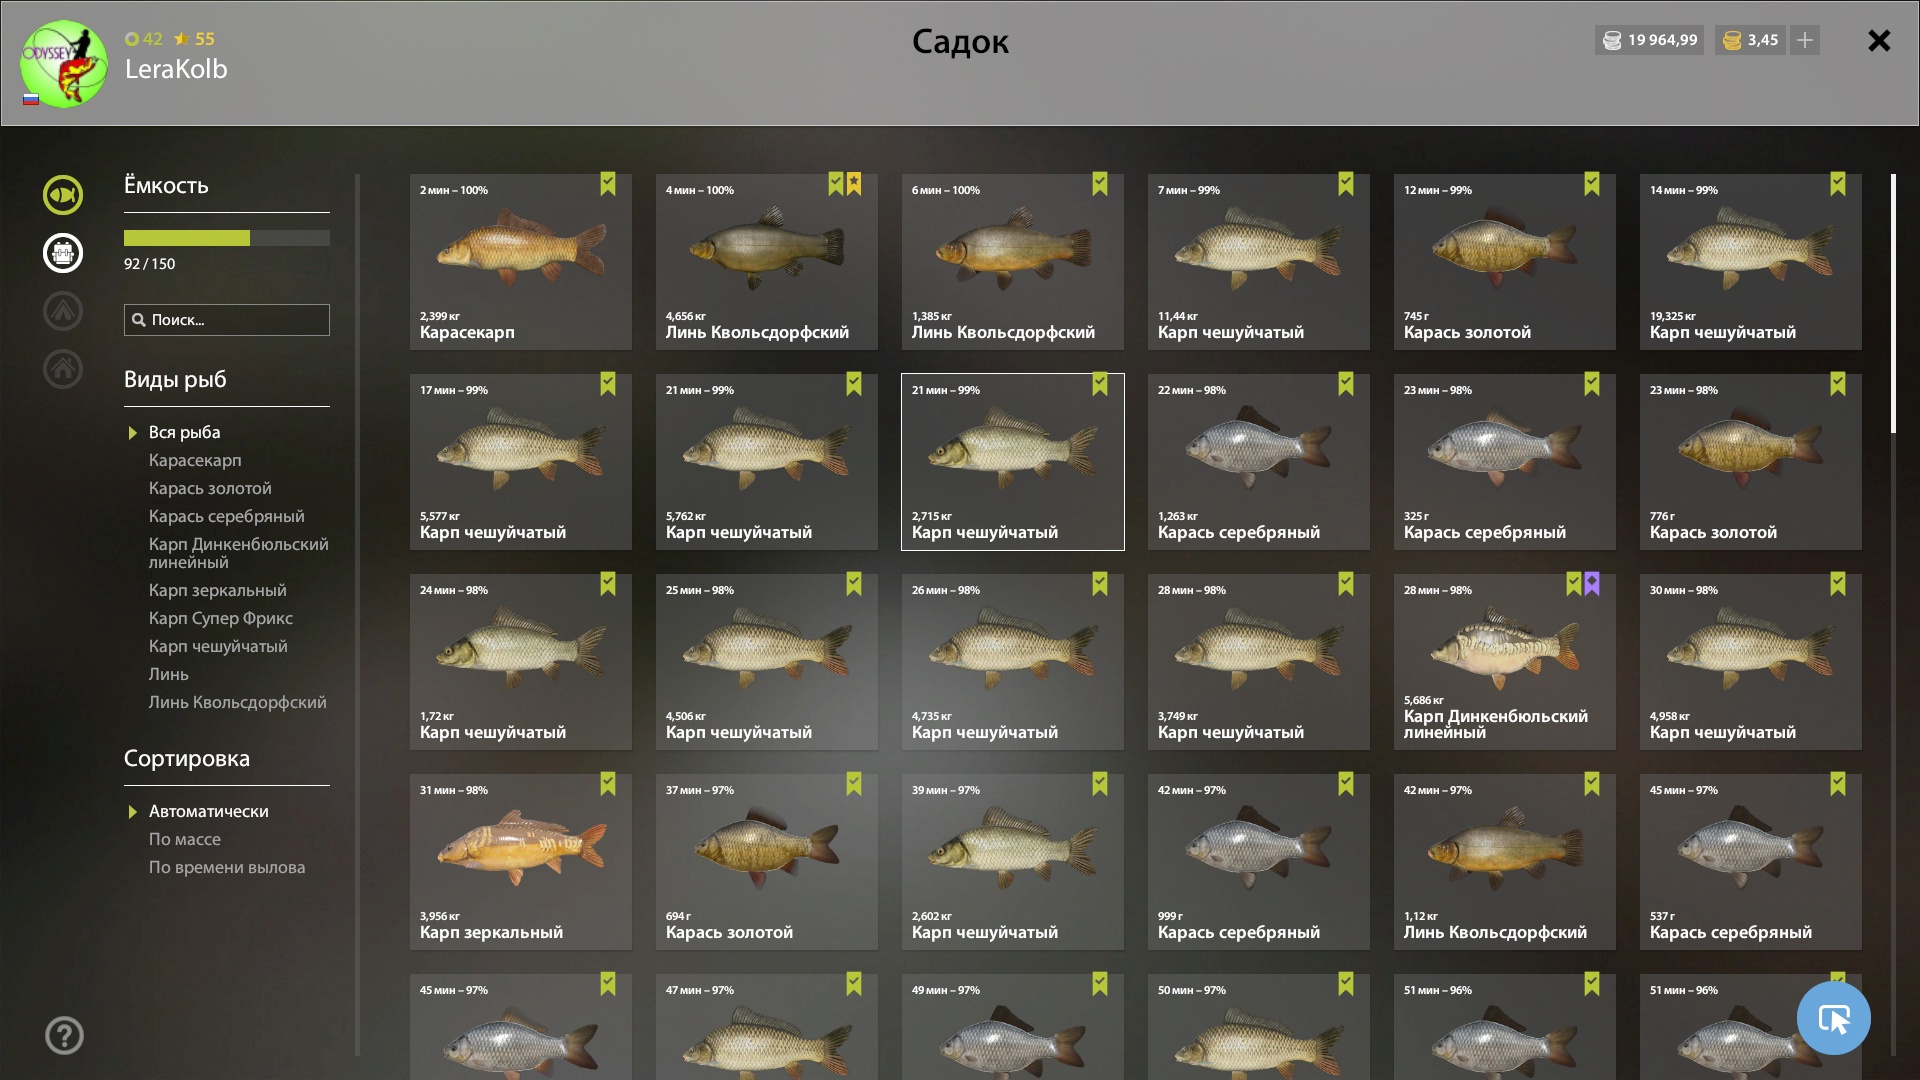This screenshot has width=1920, height=1080.
Task: Filter by Карп зеркальный species
Action: coord(218,590)
